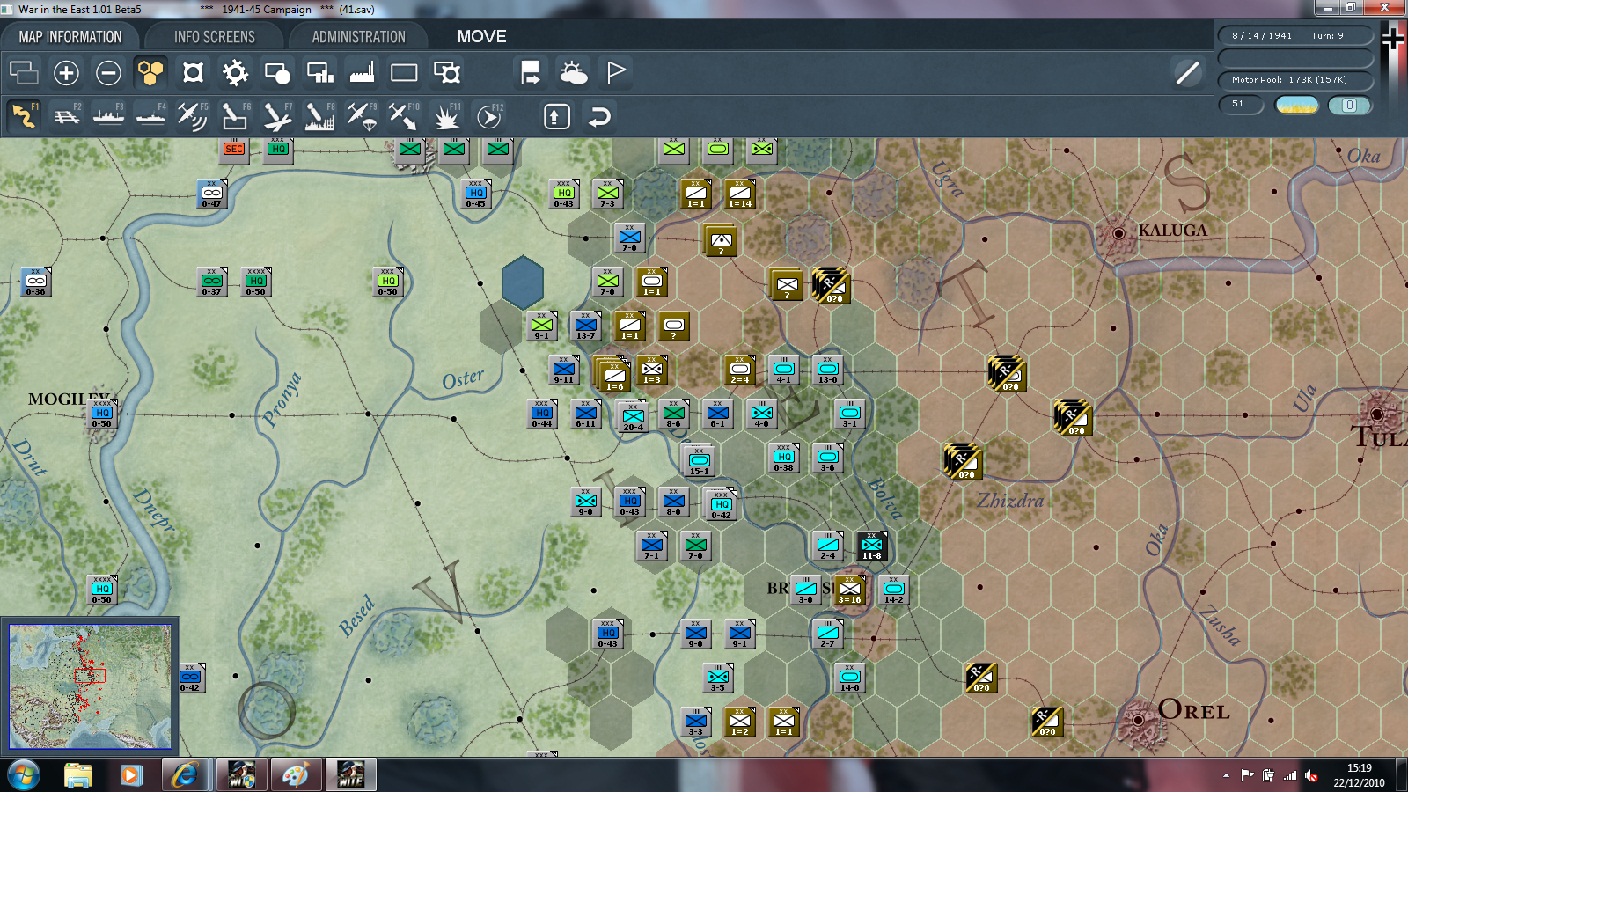Open Paint from the taskbar
This screenshot has height=900, width=1600.
295,775
